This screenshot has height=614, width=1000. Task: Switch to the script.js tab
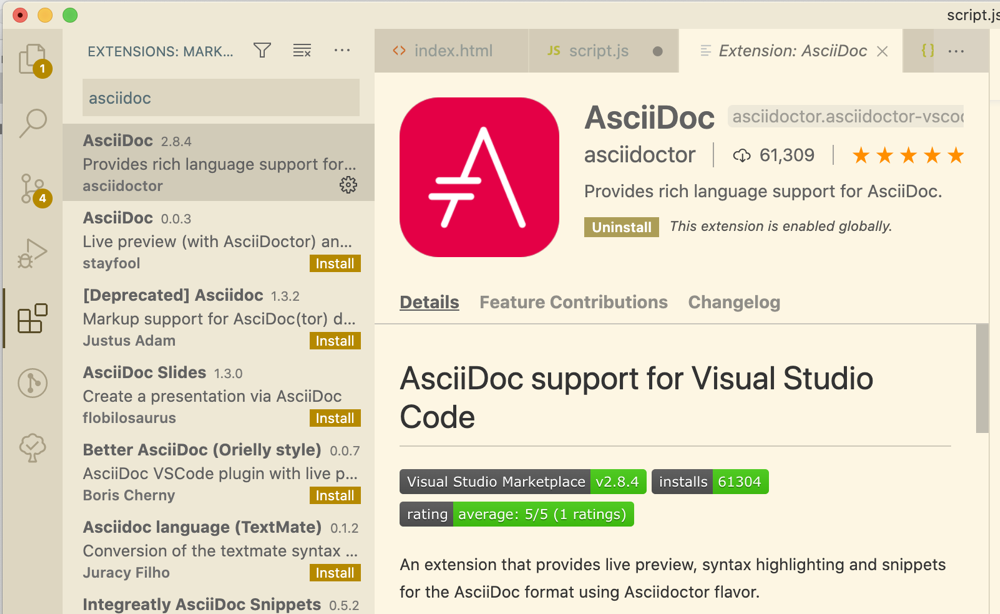pyautogui.click(x=600, y=50)
